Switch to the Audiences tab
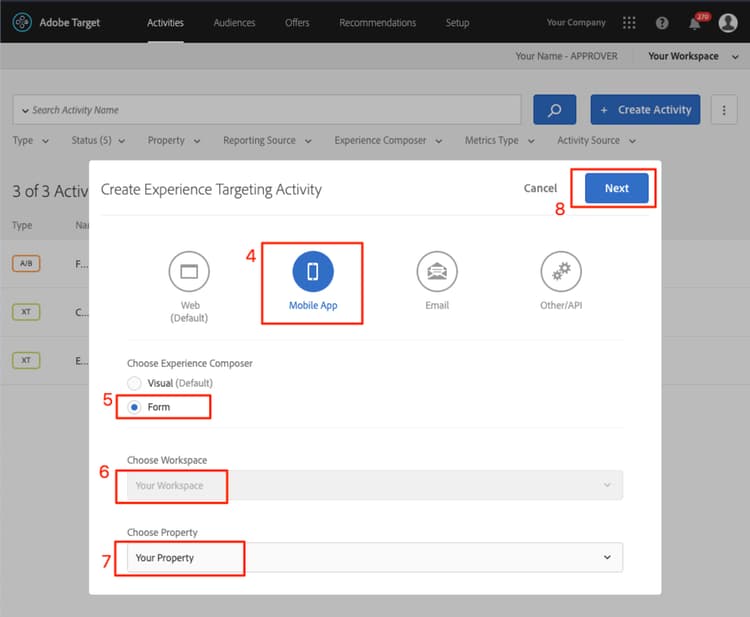This screenshot has height=617, width=750. click(234, 22)
